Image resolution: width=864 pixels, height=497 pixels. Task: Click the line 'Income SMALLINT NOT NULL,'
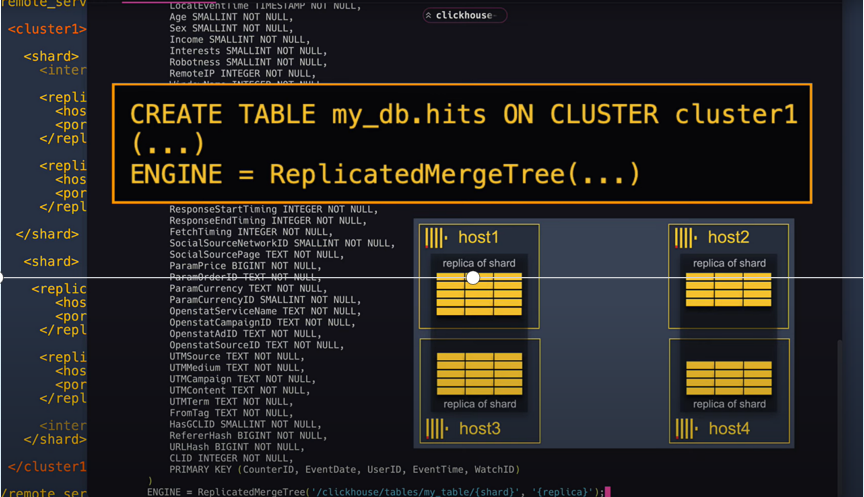pyautogui.click(x=240, y=40)
